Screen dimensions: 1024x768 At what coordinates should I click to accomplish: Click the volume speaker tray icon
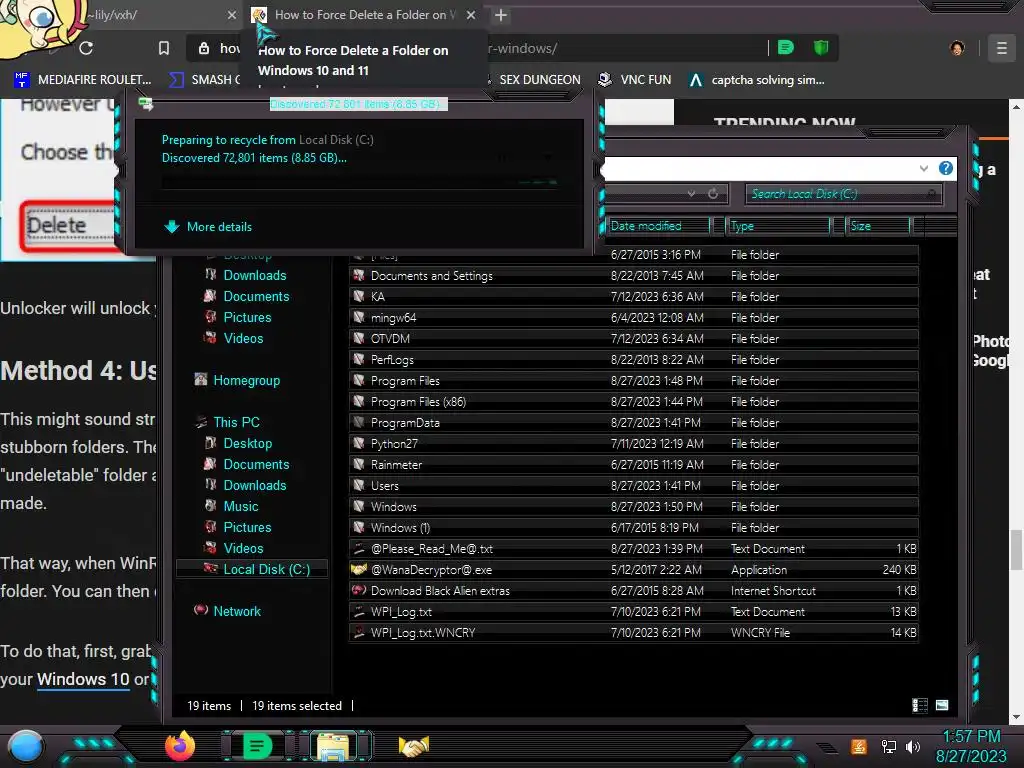coord(913,746)
